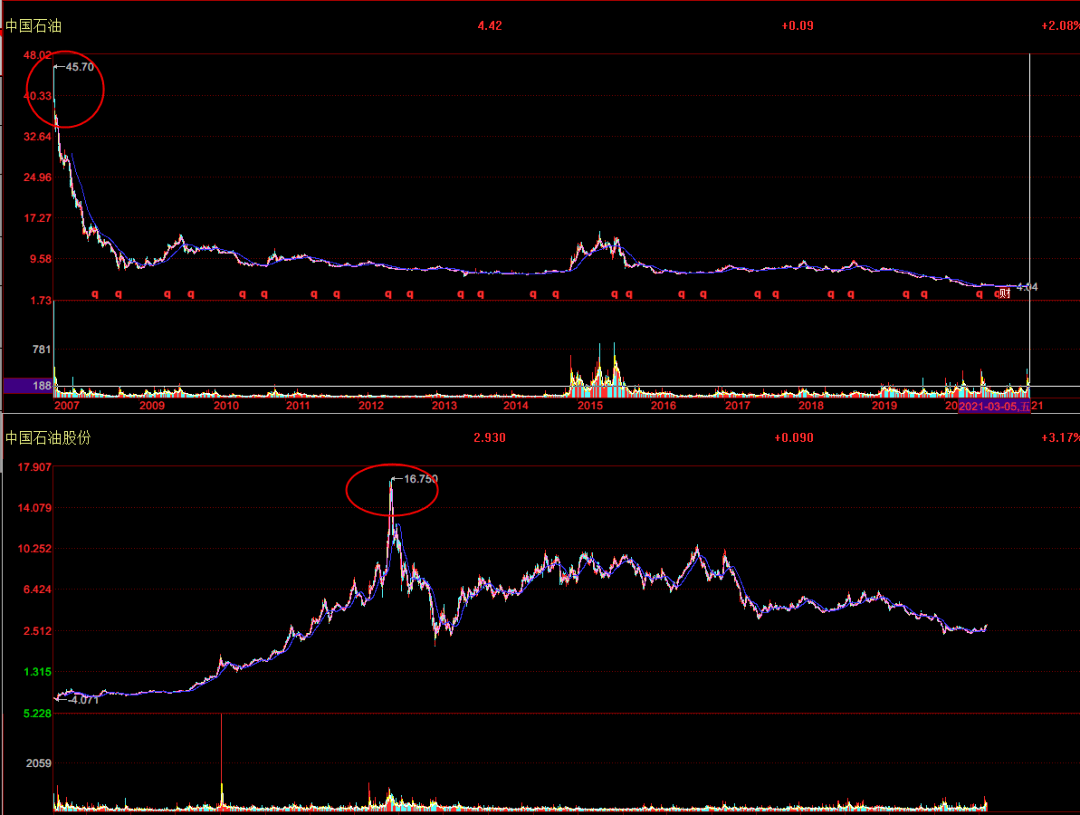The height and width of the screenshot is (815, 1080).
Task: Click the 24.96 price axis label
Action: pyautogui.click(x=38, y=177)
